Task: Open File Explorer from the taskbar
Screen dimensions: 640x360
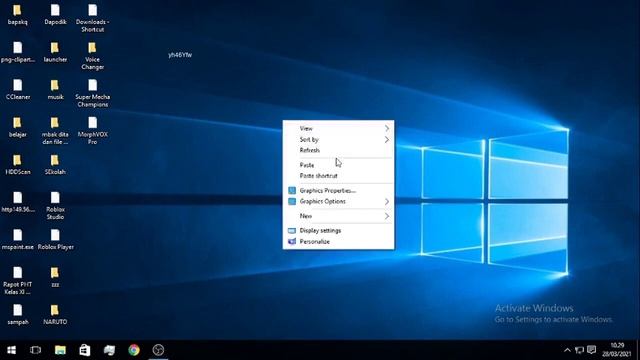Action: [x=60, y=350]
